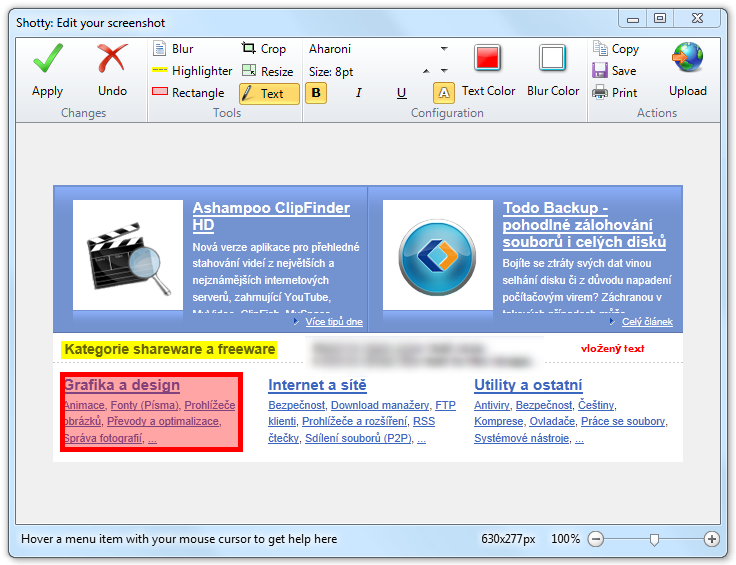Select the Highlighter tool

pyautogui.click(x=192, y=71)
